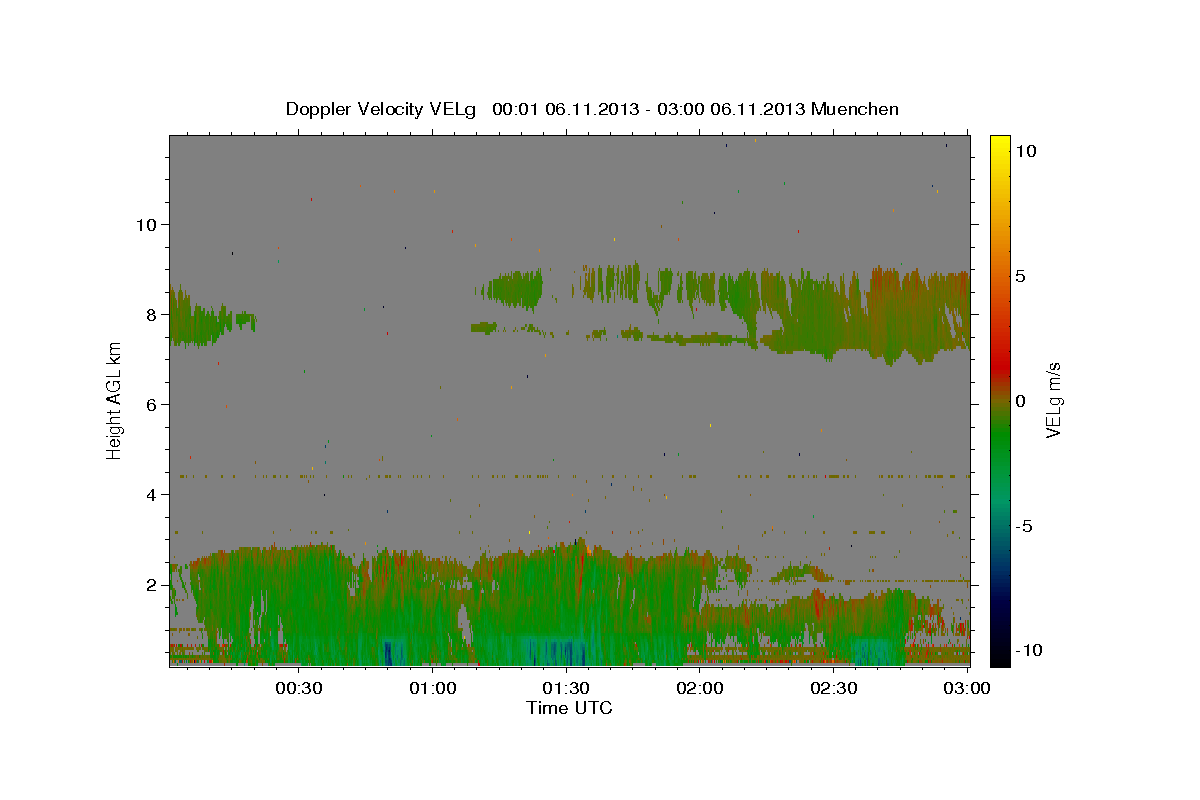Click the 01:30 time tick label
This screenshot has width=1200, height=800.
click(x=567, y=688)
